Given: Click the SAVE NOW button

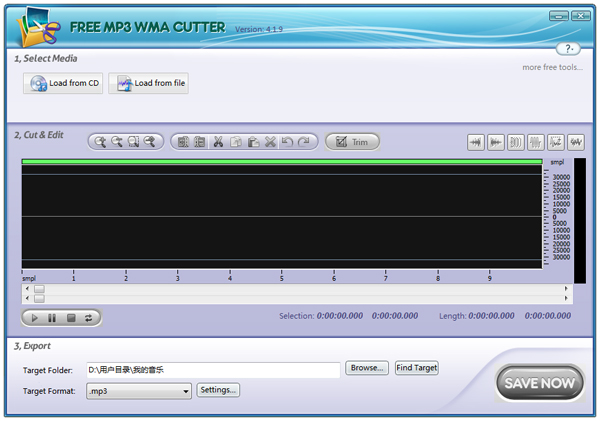Looking at the screenshot, I should (539, 383).
